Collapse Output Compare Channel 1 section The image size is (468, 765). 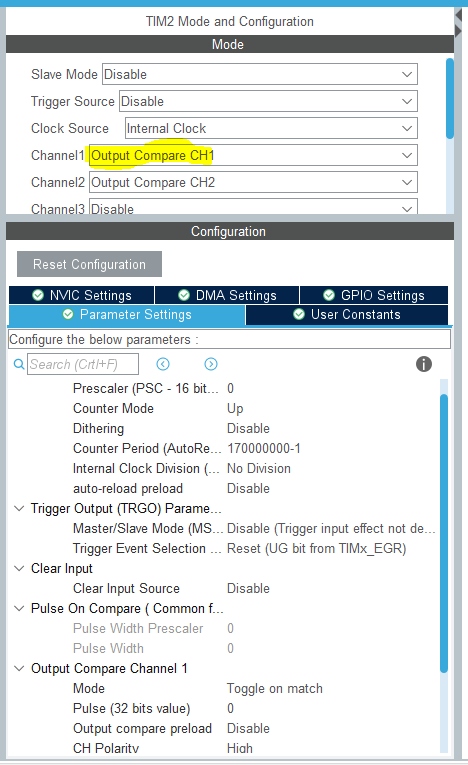(x=19, y=668)
